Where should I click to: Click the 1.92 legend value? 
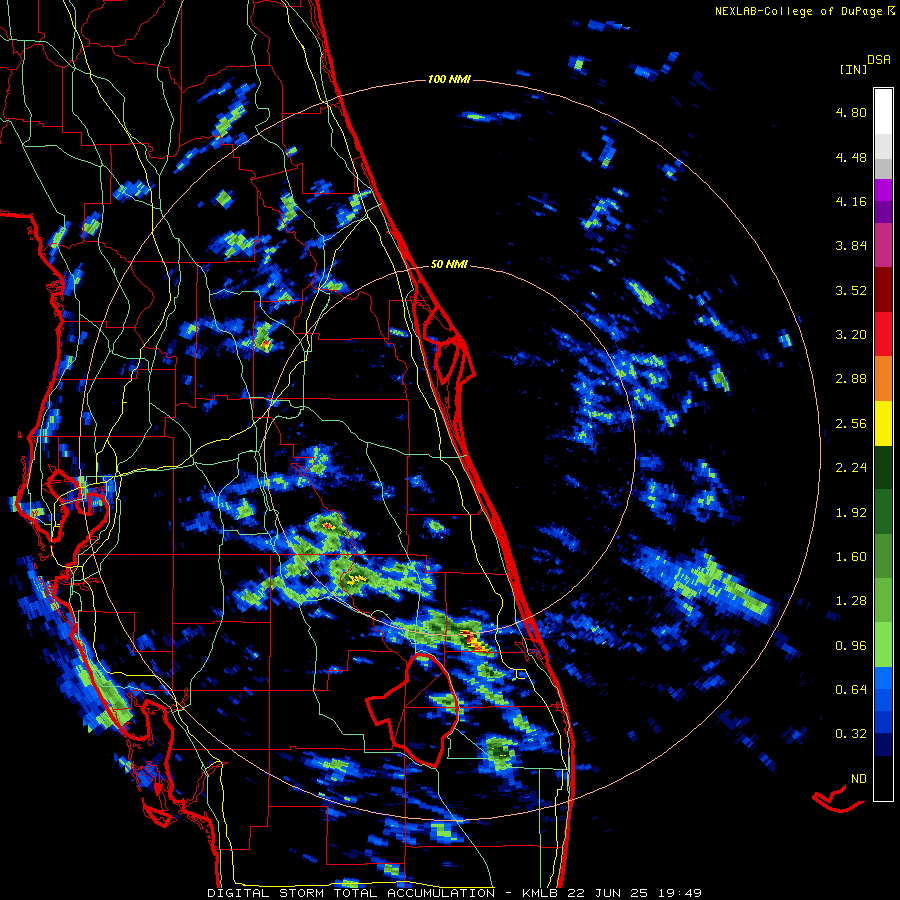tap(851, 513)
